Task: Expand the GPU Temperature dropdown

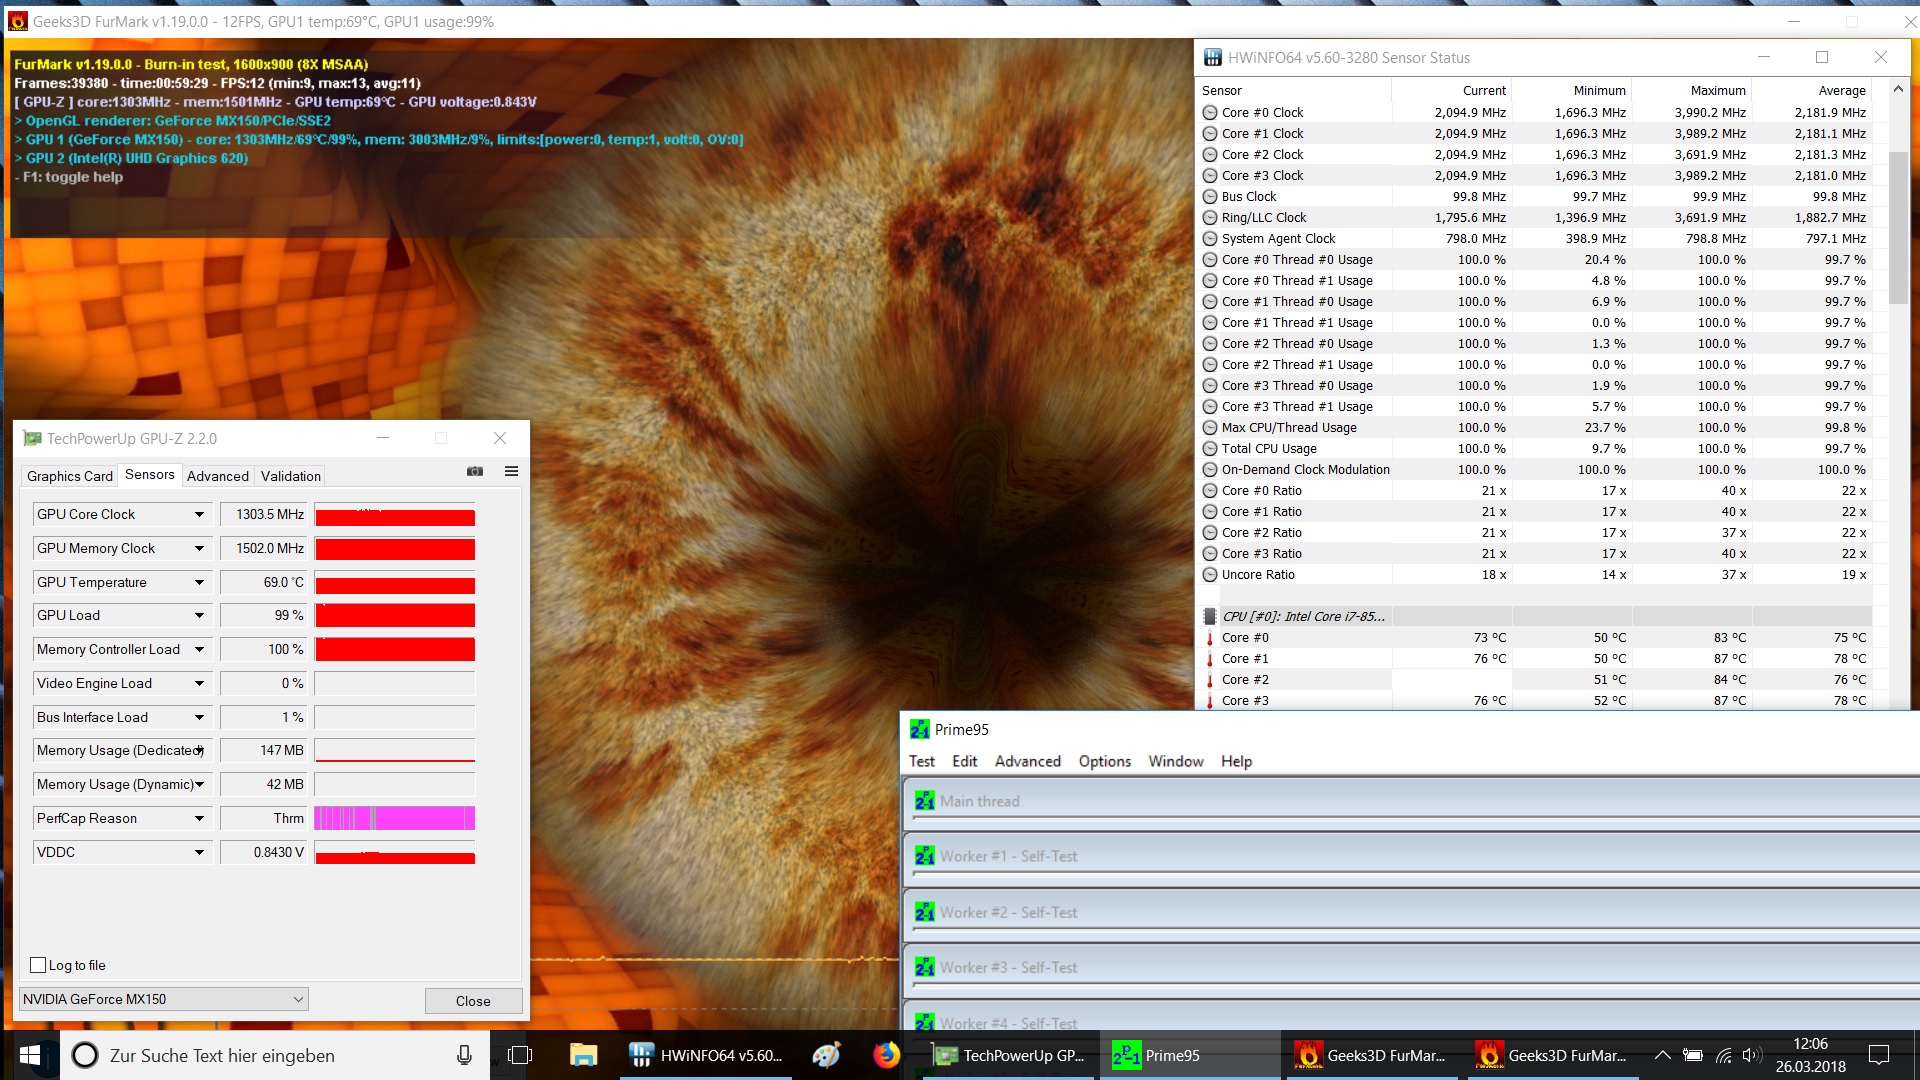Action: click(x=199, y=582)
